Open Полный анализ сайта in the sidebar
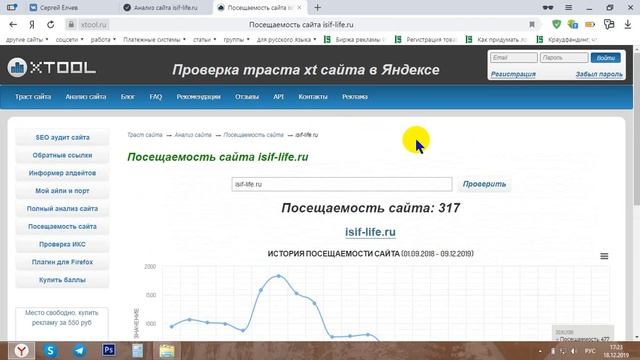Image resolution: width=640 pixels, height=360 pixels. click(62, 209)
